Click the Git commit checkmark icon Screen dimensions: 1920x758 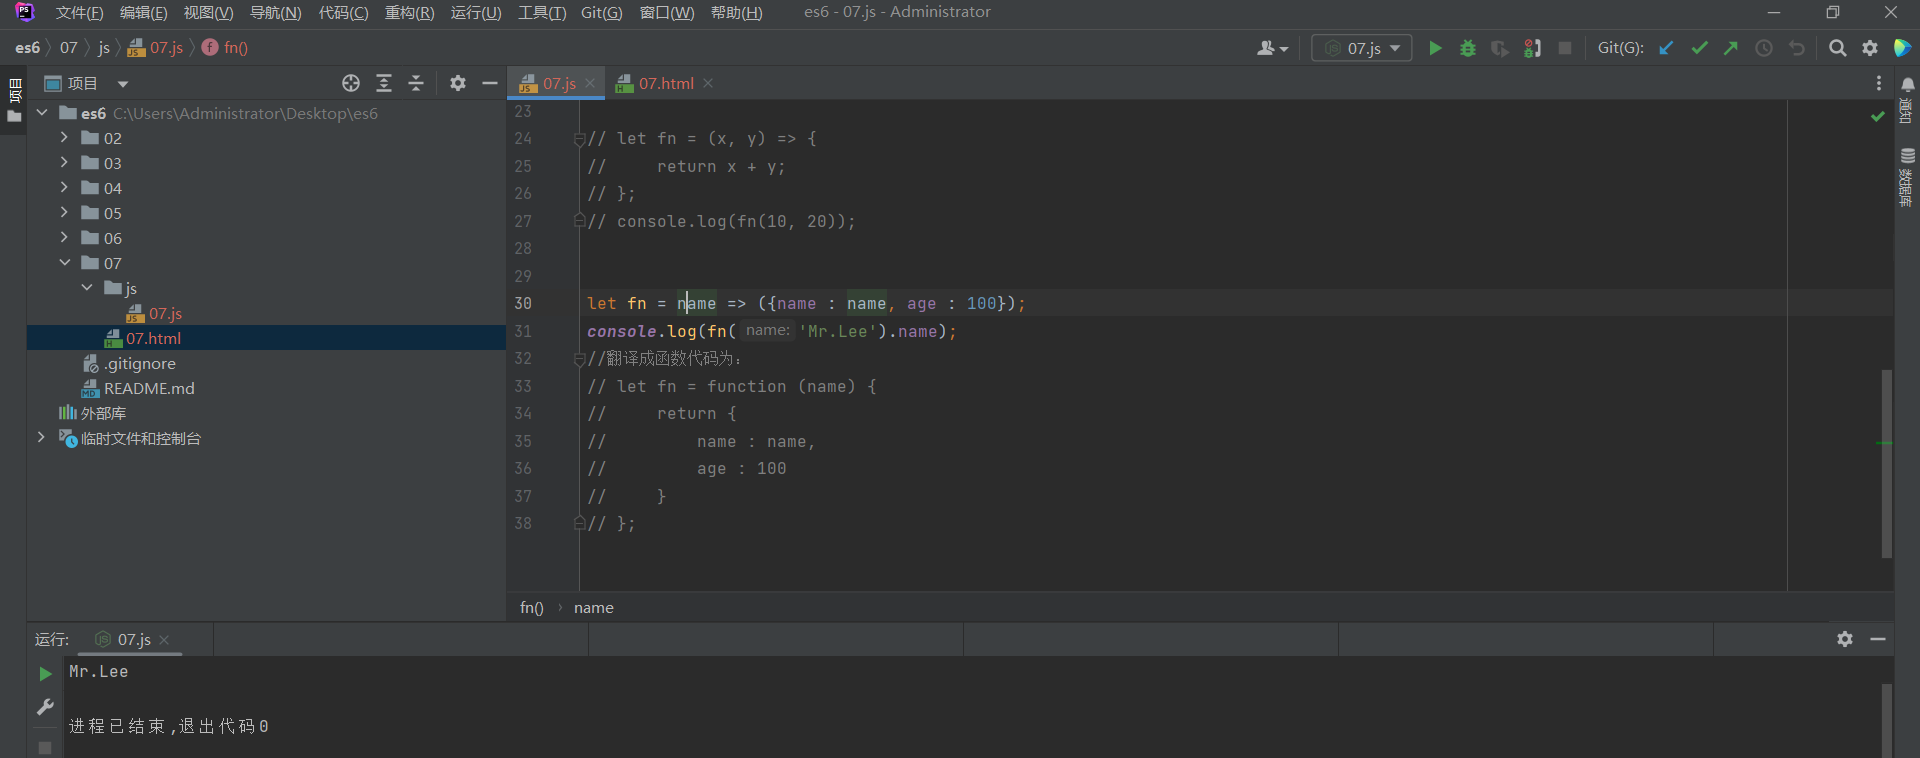[1699, 48]
